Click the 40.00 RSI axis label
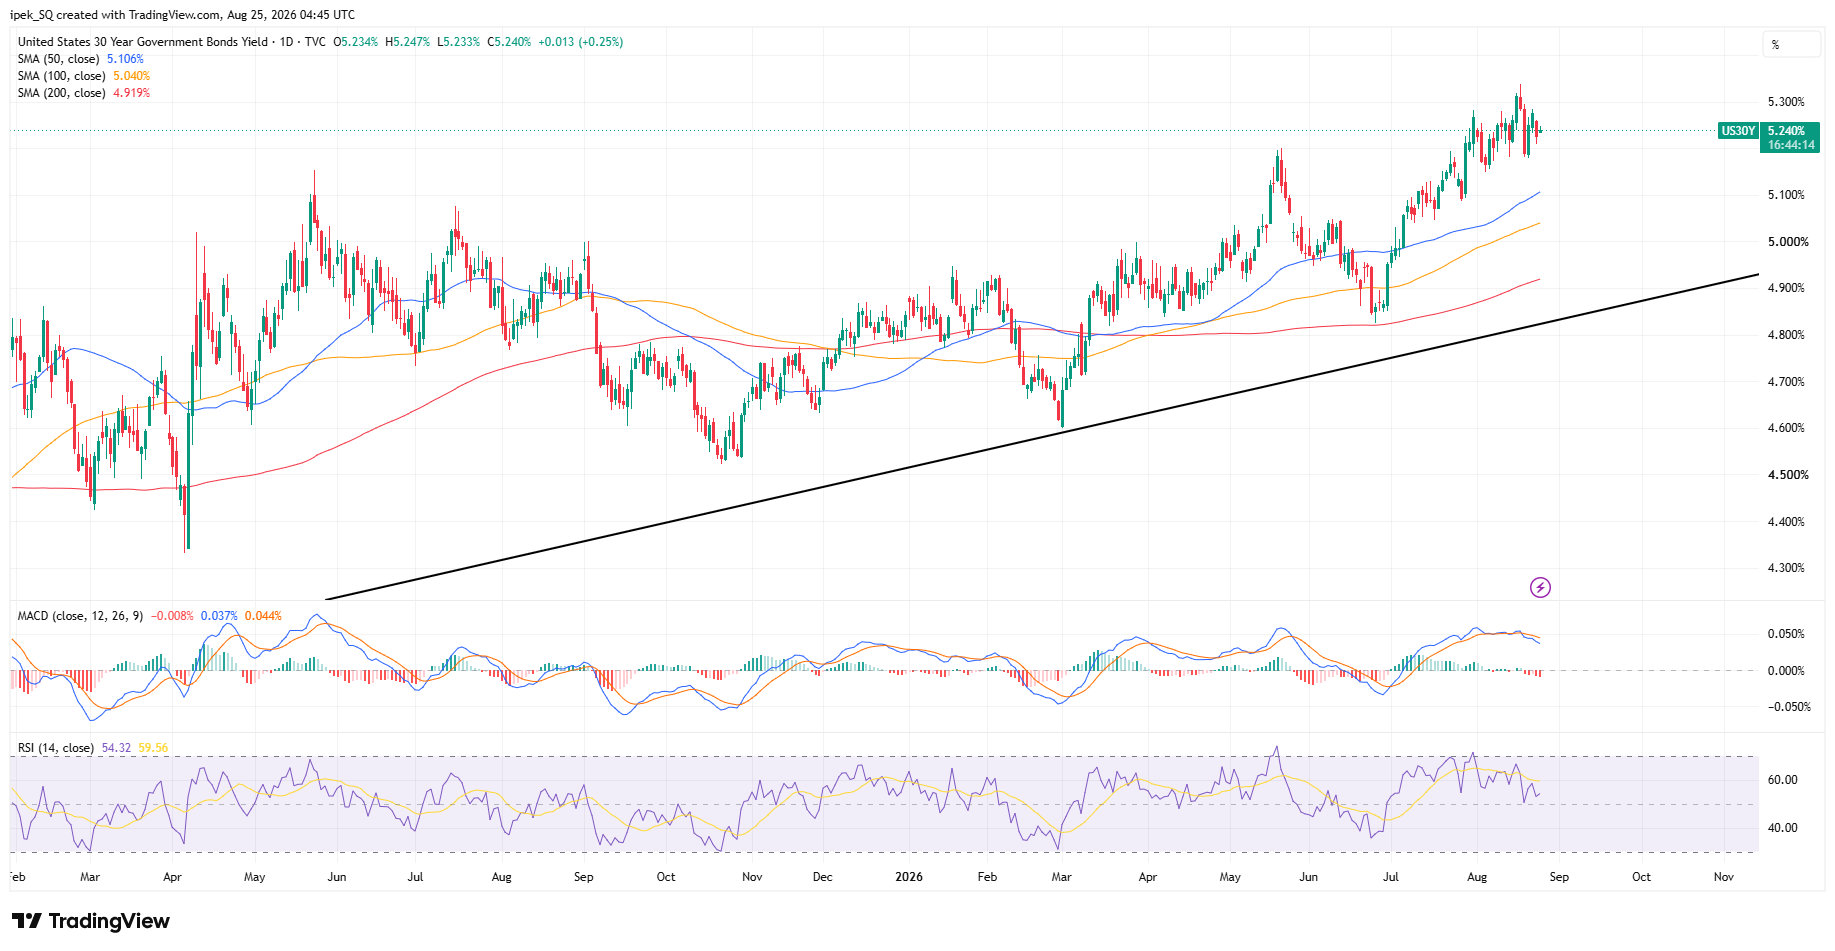The width and height of the screenshot is (1835, 951). pos(1783,828)
